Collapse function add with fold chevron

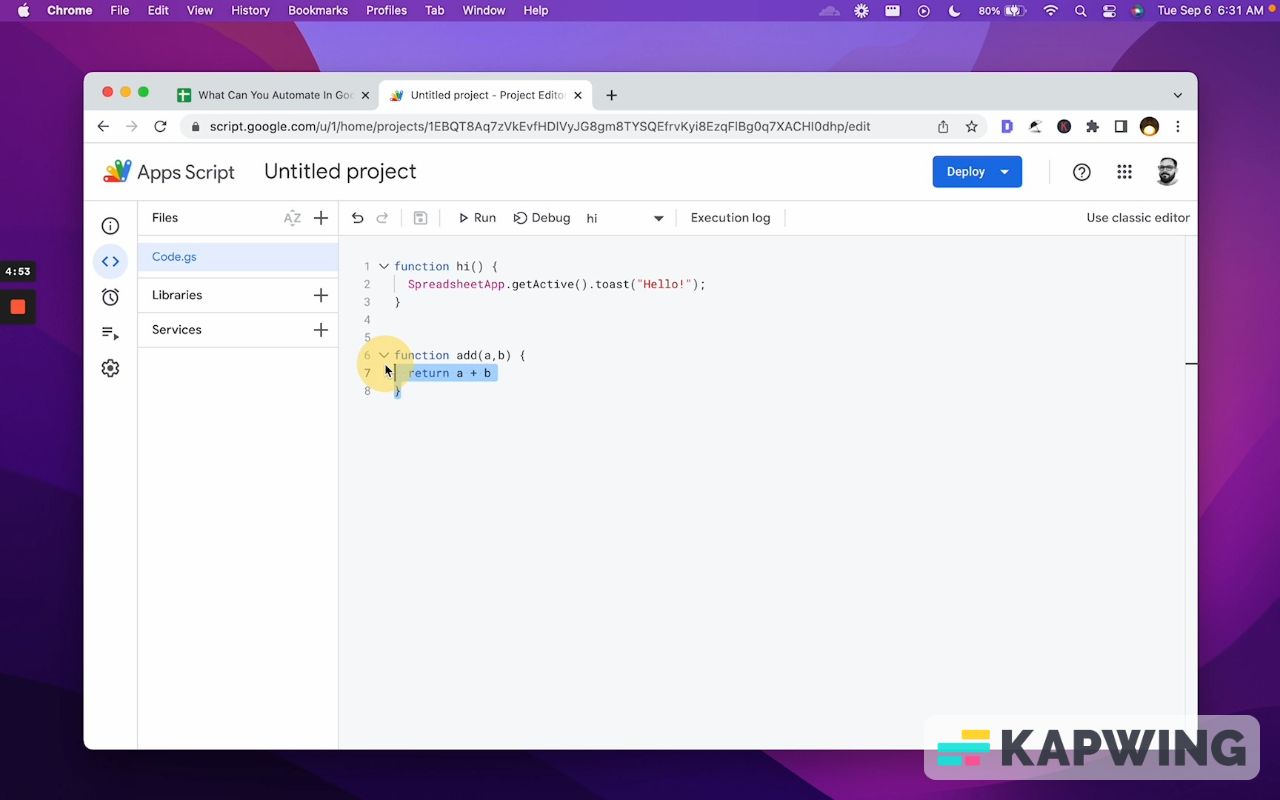(x=383, y=355)
